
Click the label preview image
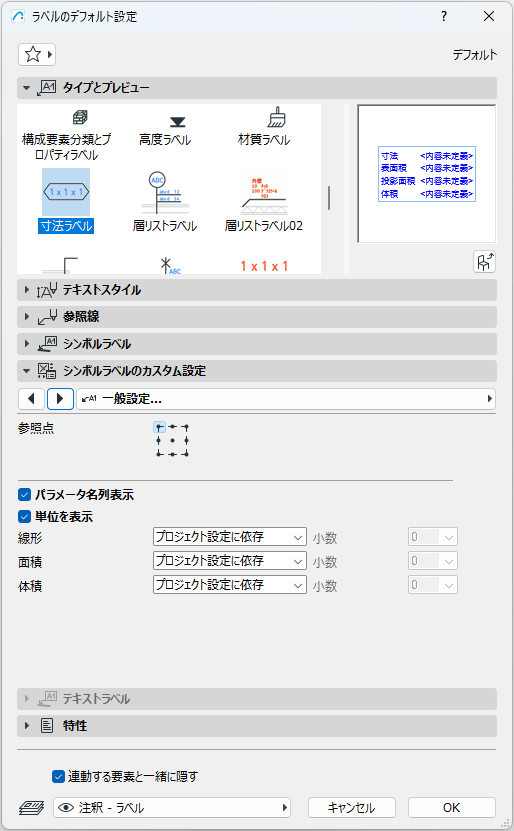tap(427, 174)
